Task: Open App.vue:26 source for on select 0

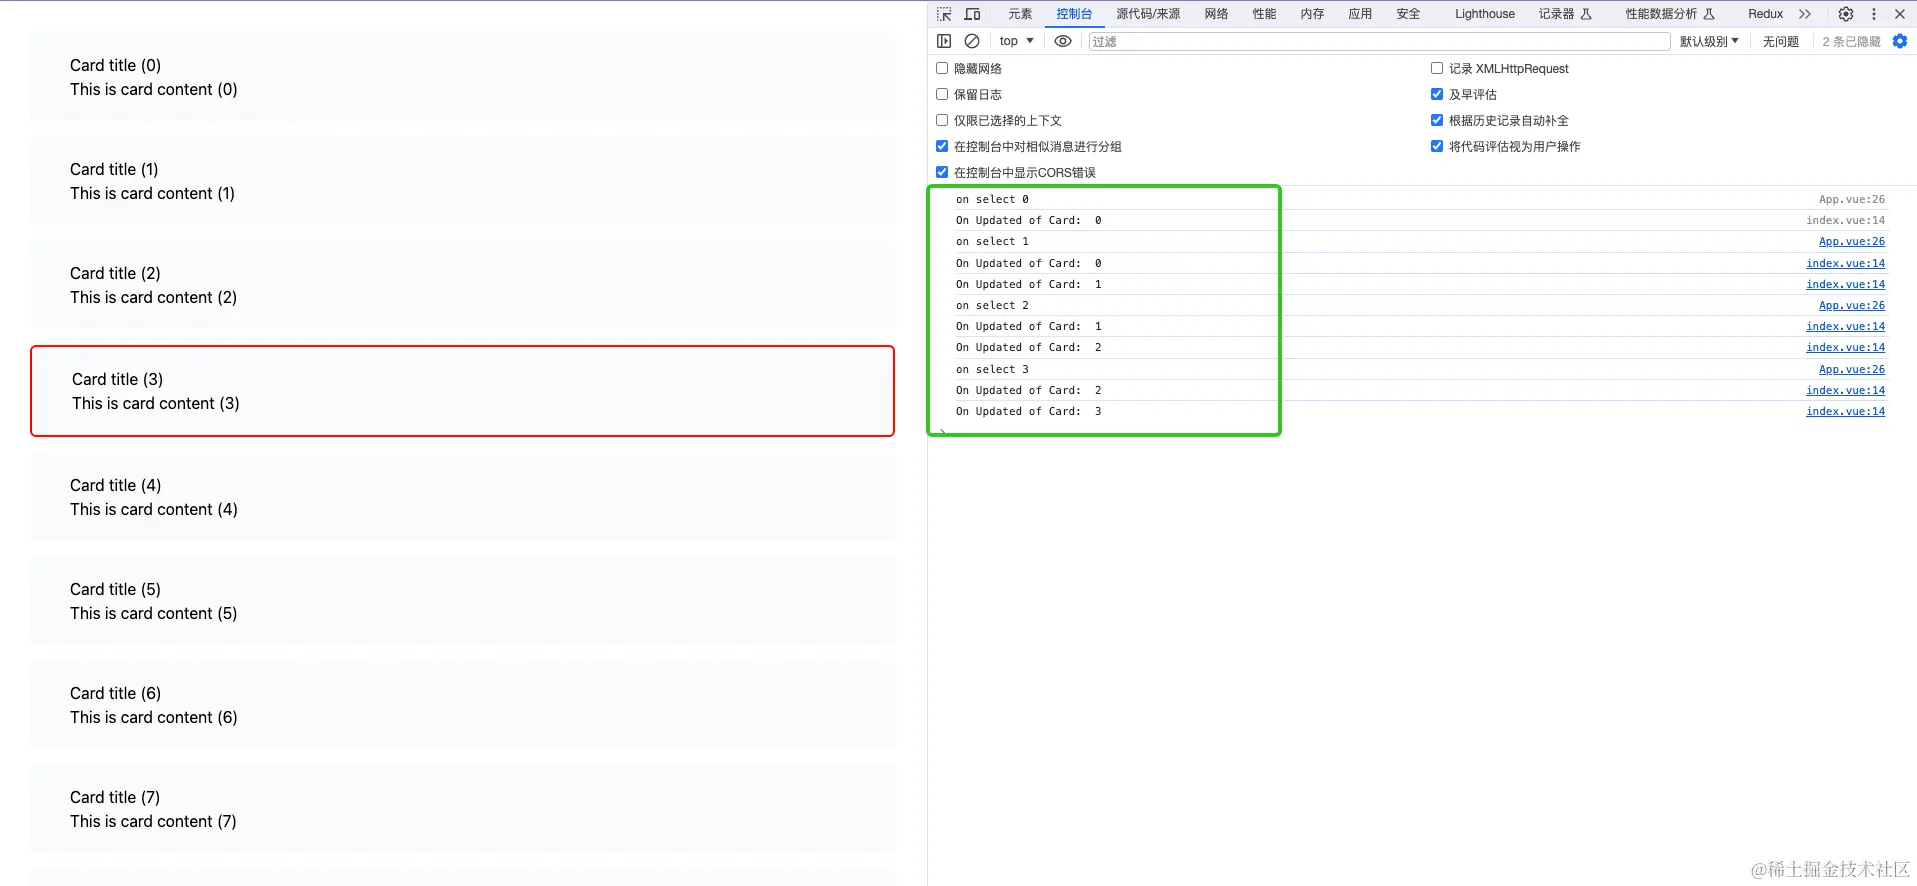Action: pos(1852,199)
